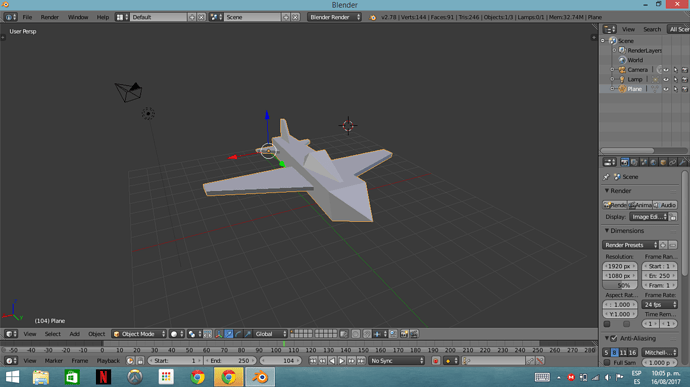The width and height of the screenshot is (690, 387).
Task: Open Netflix from the Windows taskbar
Action: pyautogui.click(x=103, y=377)
